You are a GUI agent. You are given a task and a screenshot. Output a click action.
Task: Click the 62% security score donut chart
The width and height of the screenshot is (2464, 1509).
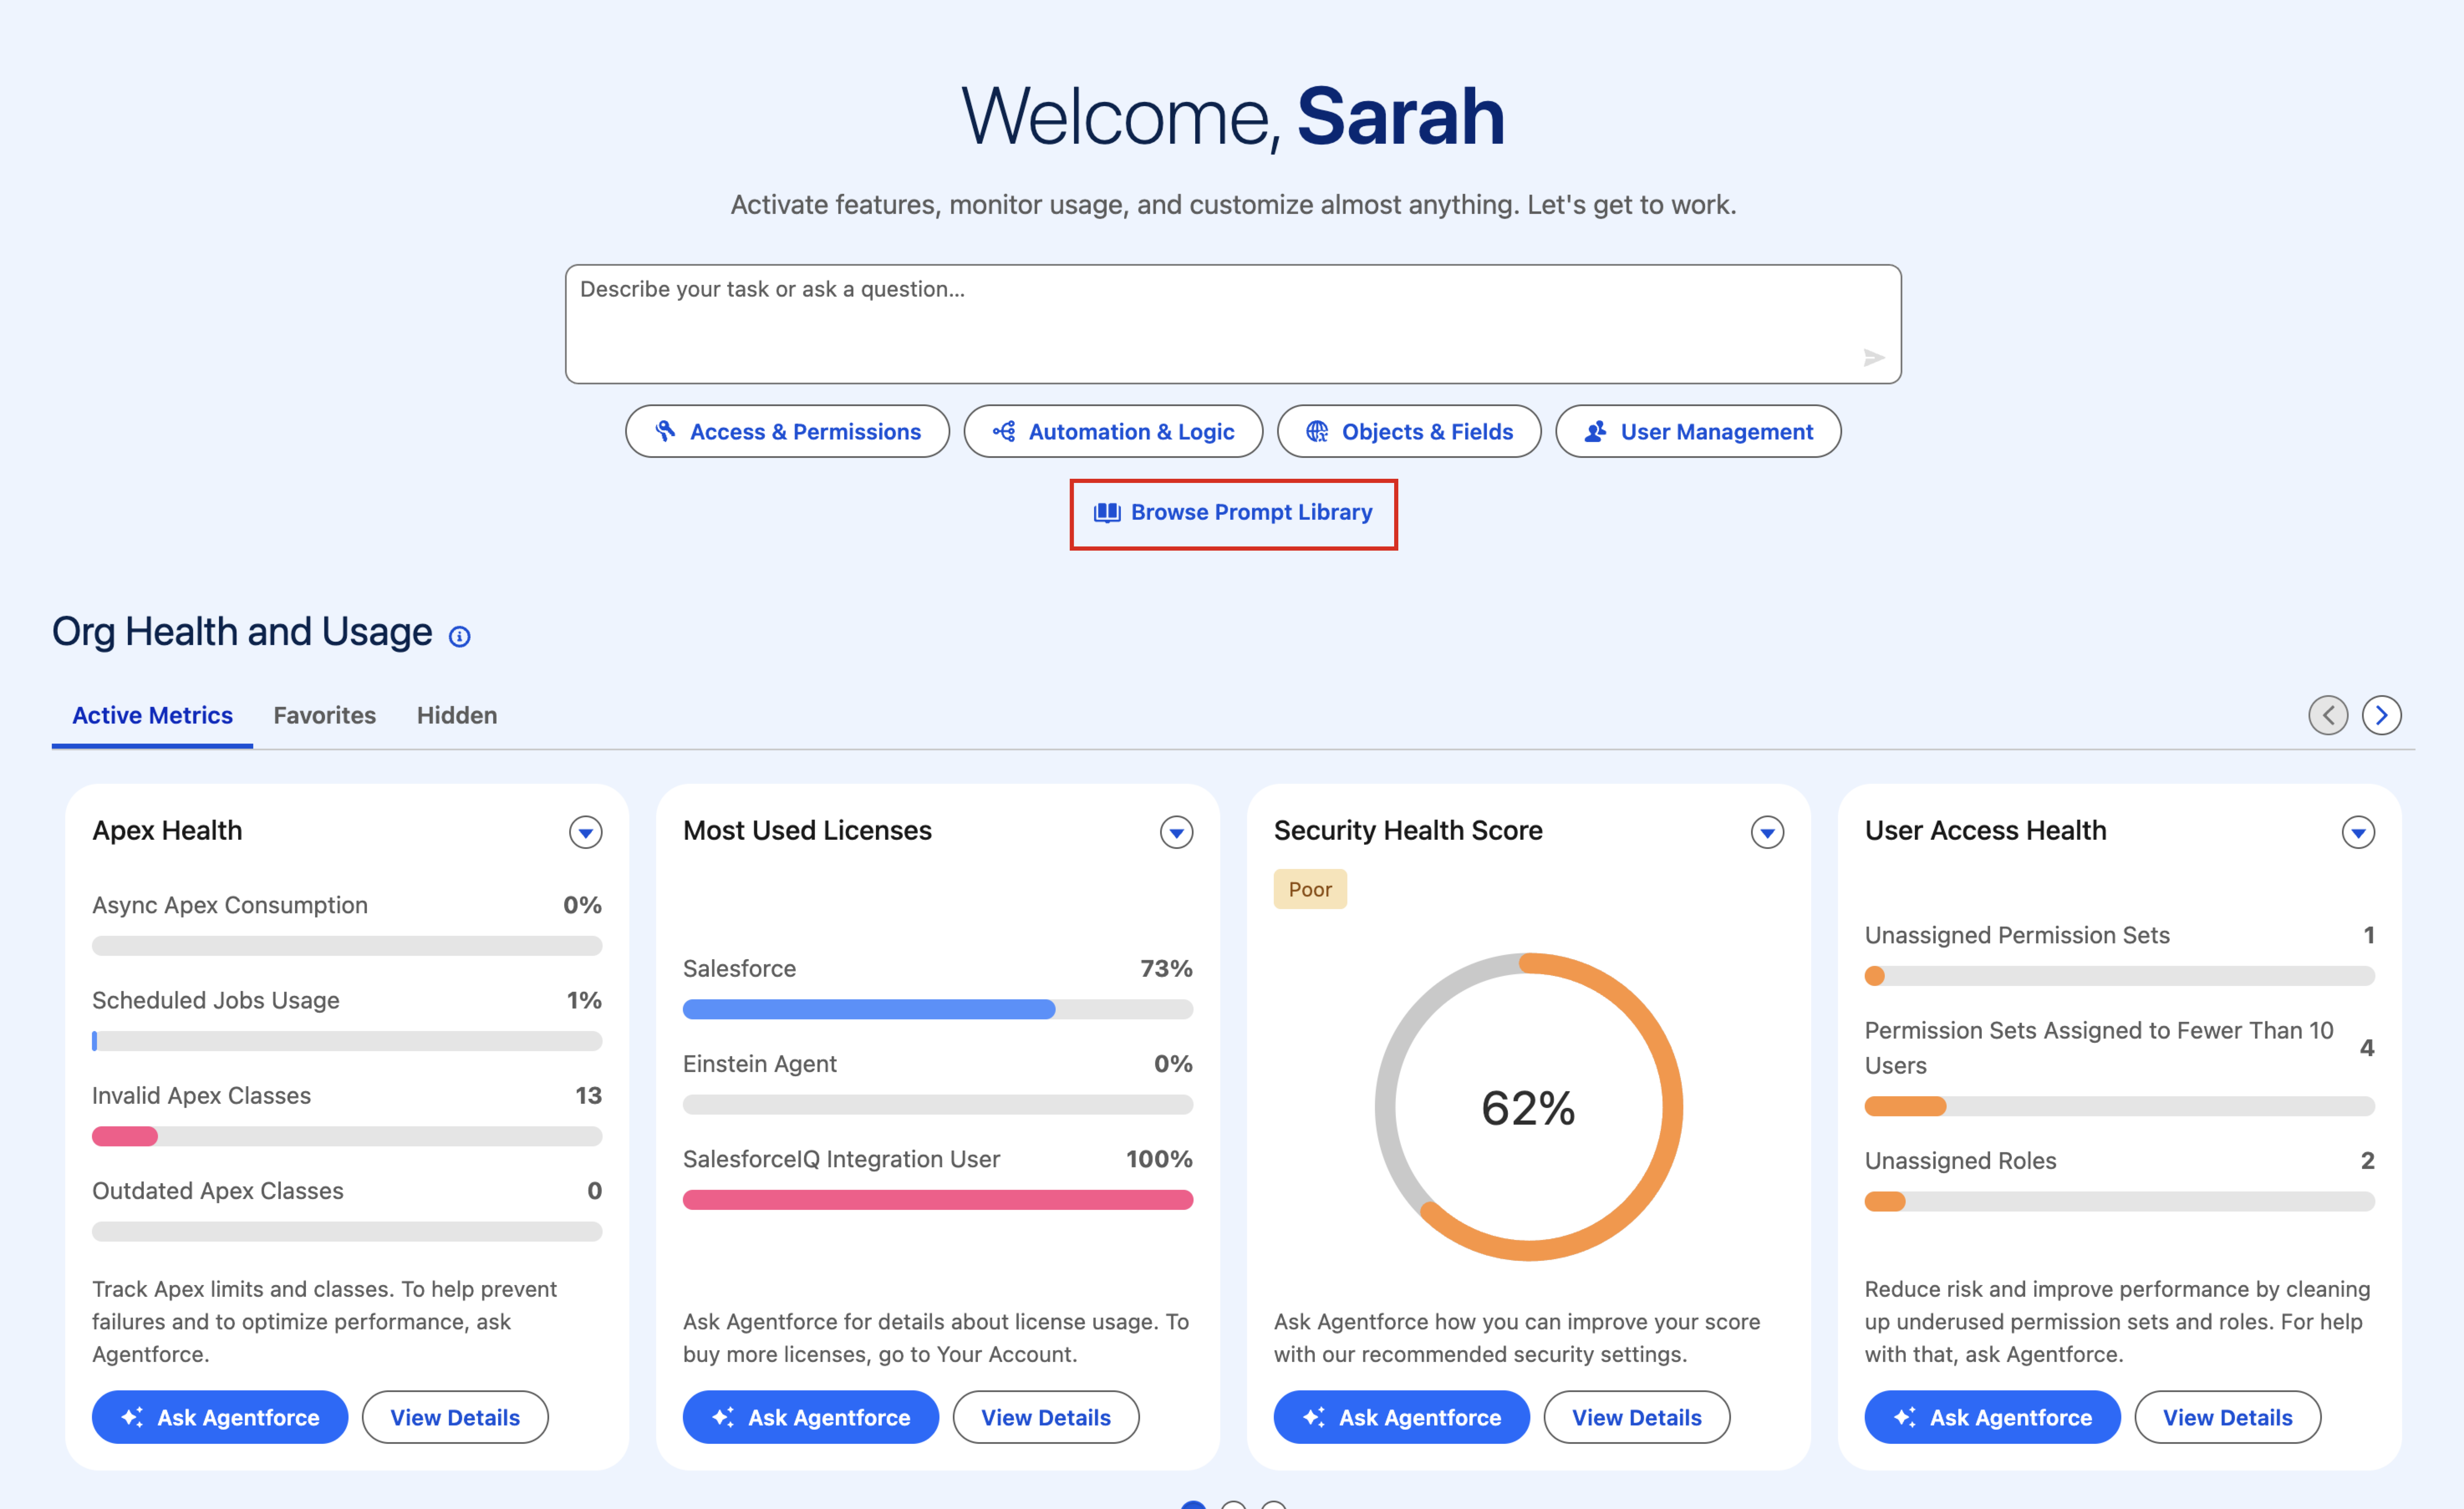(x=1529, y=1107)
